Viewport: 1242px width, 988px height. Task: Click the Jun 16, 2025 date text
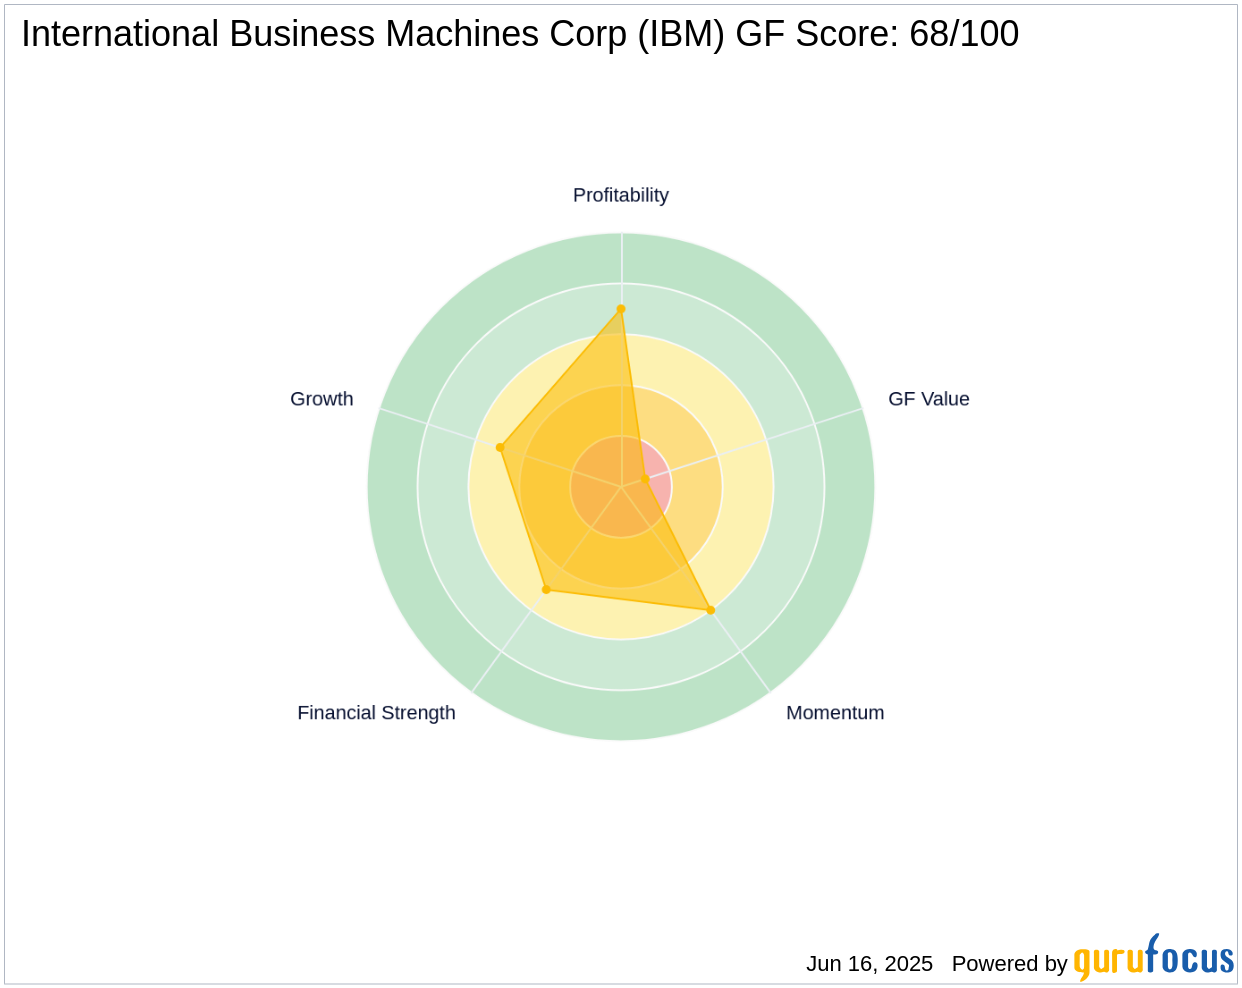tap(869, 964)
